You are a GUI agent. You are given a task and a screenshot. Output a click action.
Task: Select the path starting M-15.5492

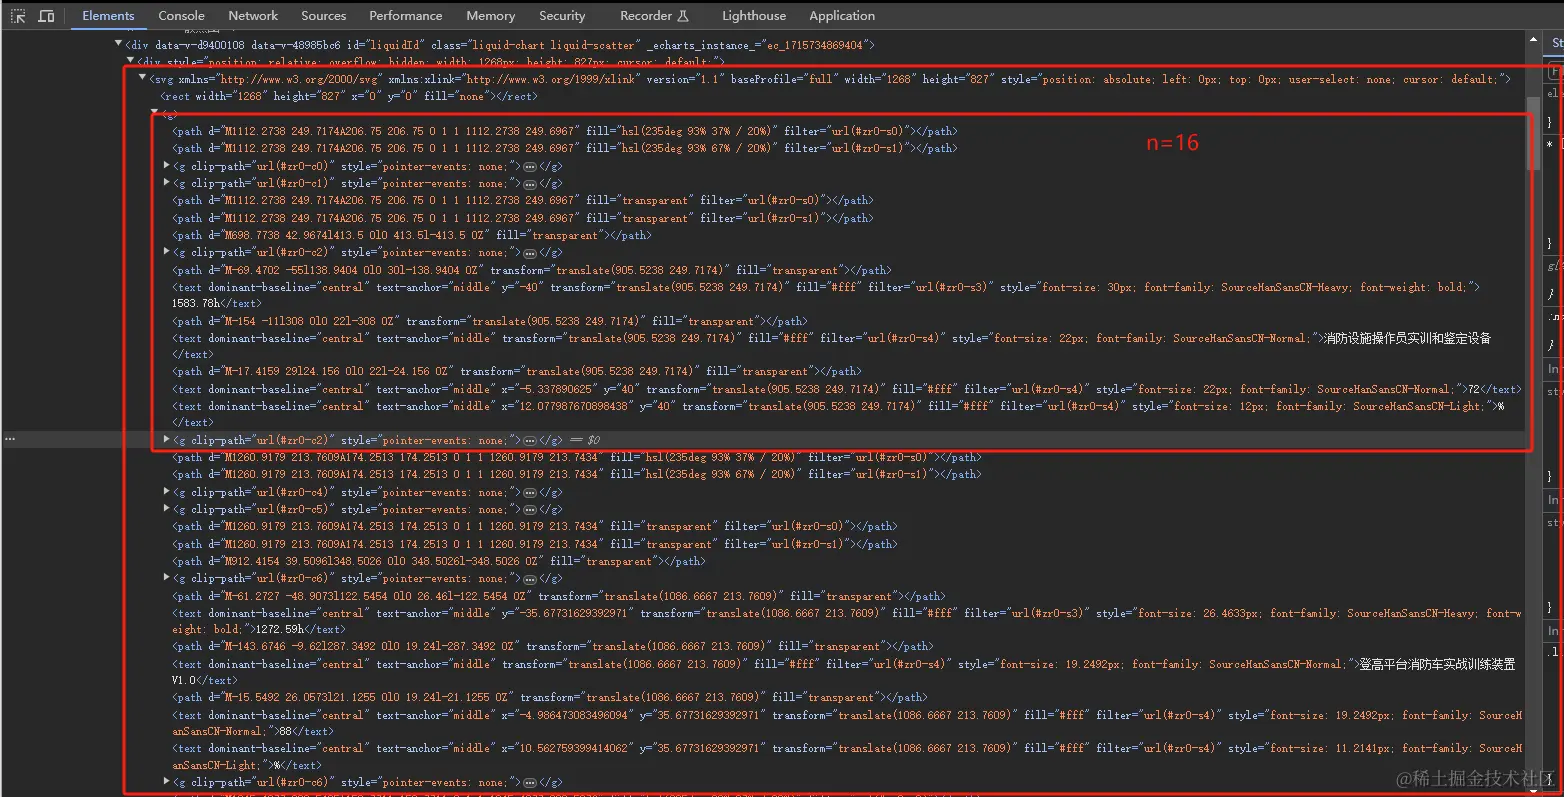[x=549, y=697]
